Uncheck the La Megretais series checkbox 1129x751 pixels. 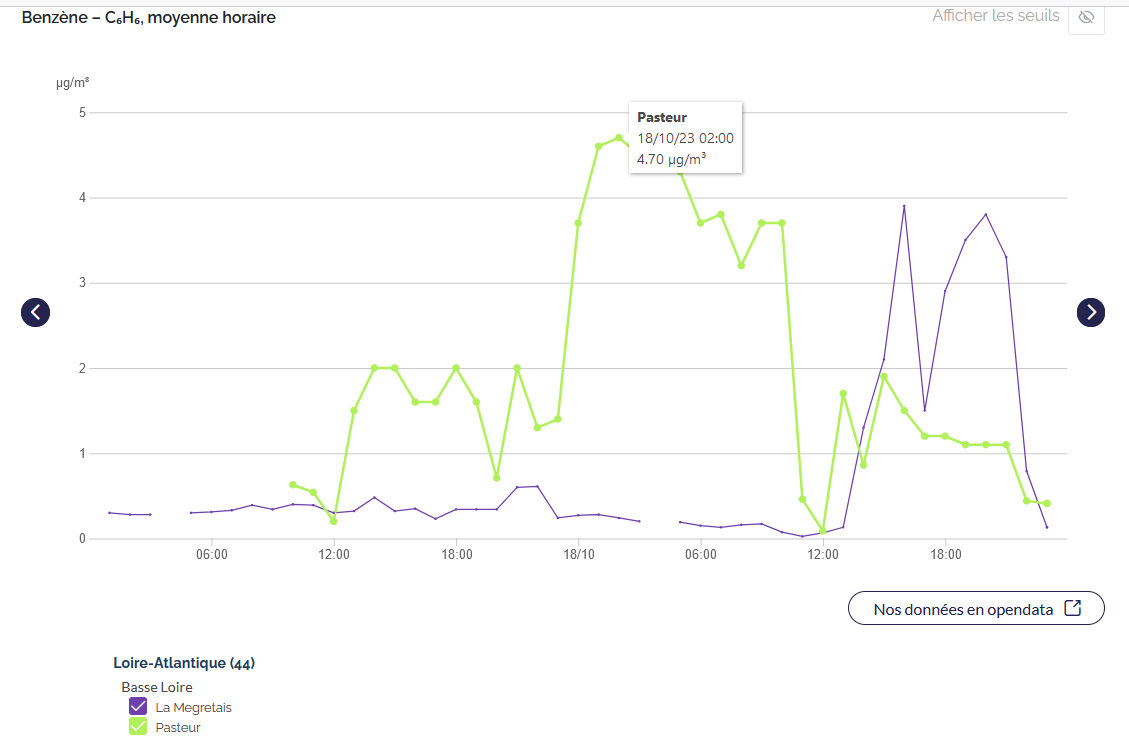click(x=138, y=706)
